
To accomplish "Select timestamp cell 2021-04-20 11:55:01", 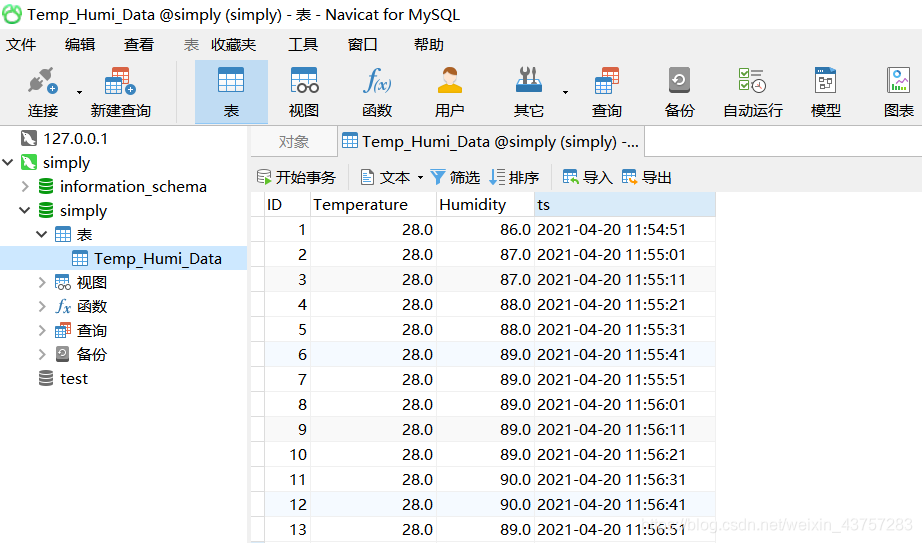I will tap(624, 255).
